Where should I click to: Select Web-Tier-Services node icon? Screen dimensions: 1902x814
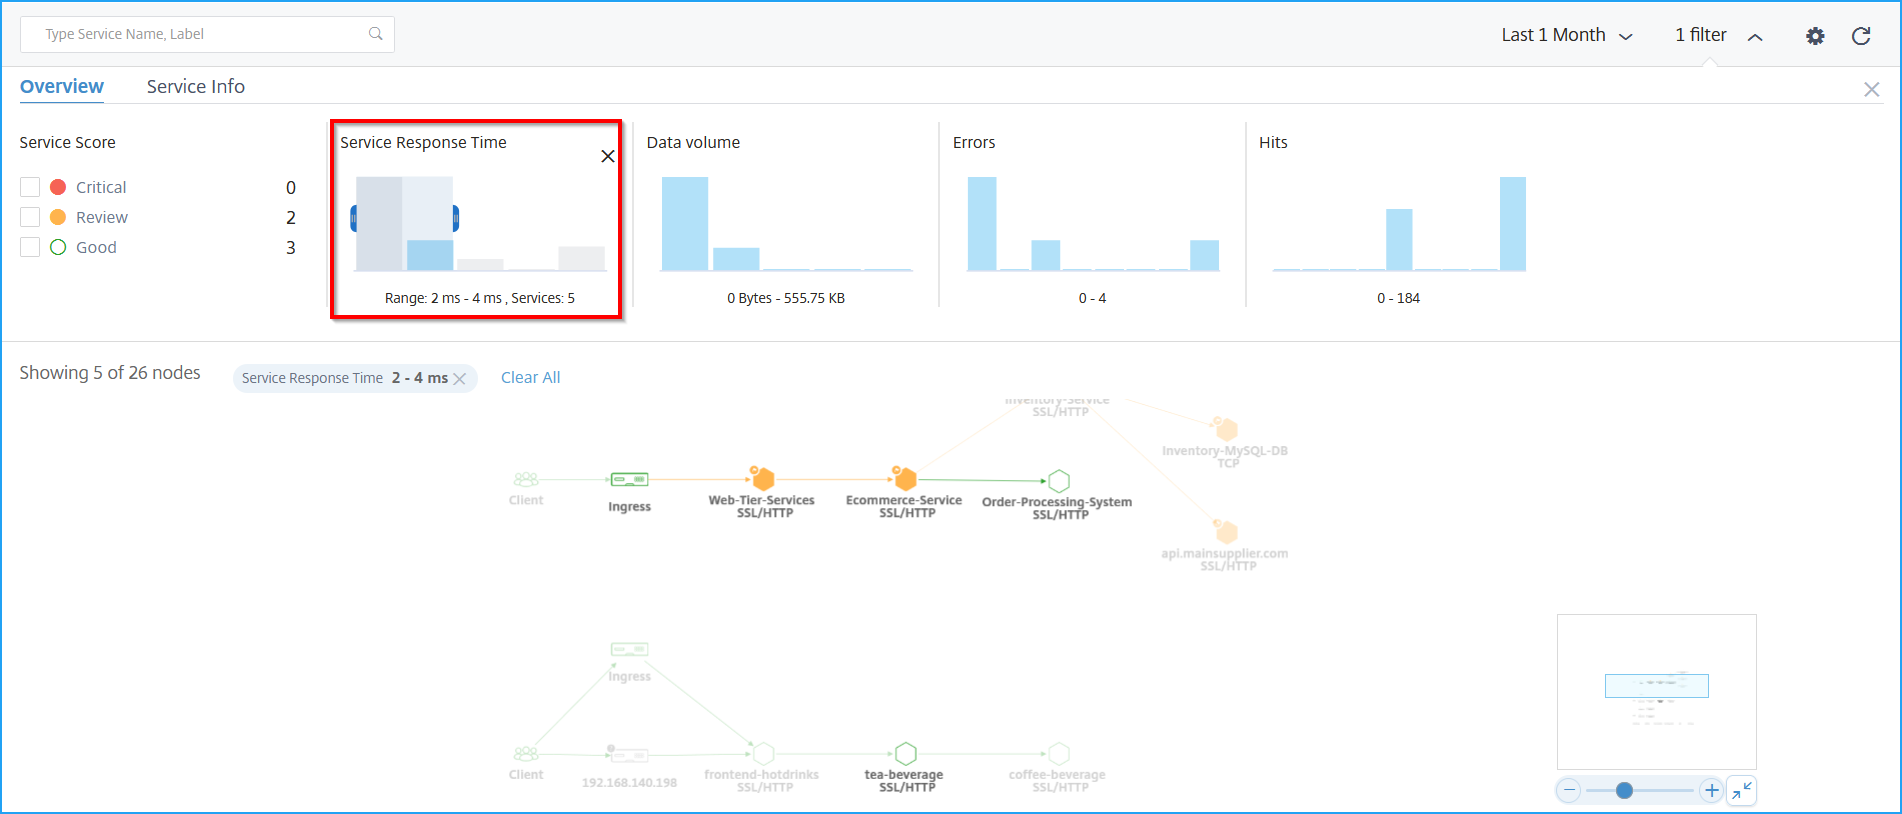(x=762, y=479)
